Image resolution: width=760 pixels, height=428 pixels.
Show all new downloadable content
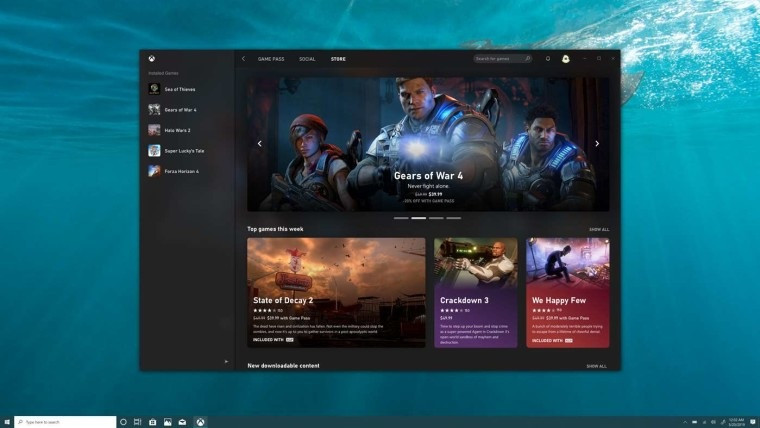[596, 366]
